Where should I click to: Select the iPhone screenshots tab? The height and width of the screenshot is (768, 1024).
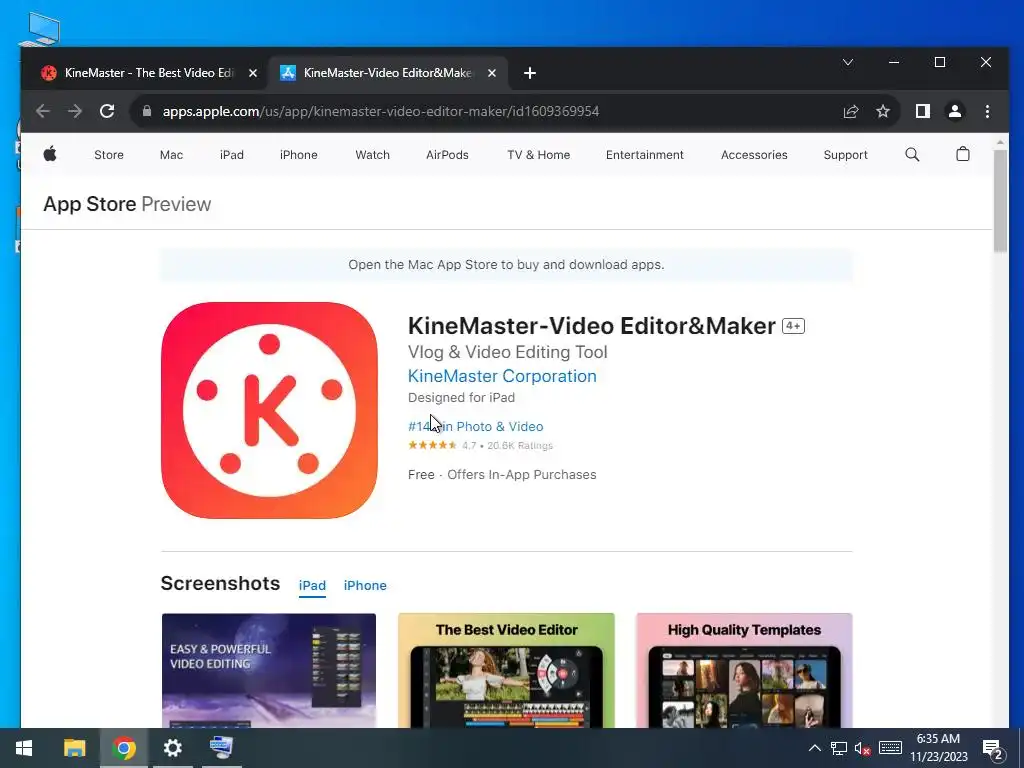point(365,586)
